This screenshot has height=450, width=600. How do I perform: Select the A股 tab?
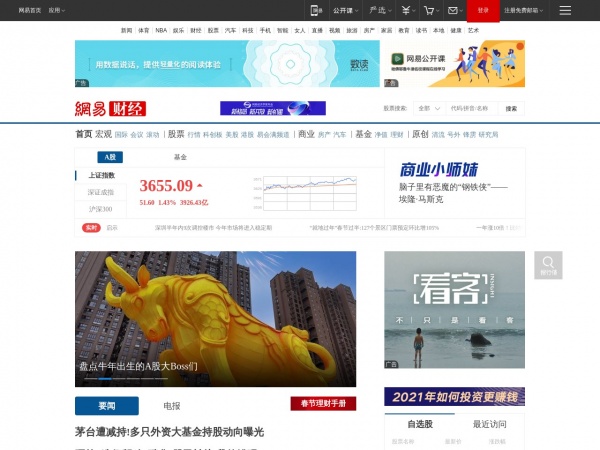tap(110, 157)
